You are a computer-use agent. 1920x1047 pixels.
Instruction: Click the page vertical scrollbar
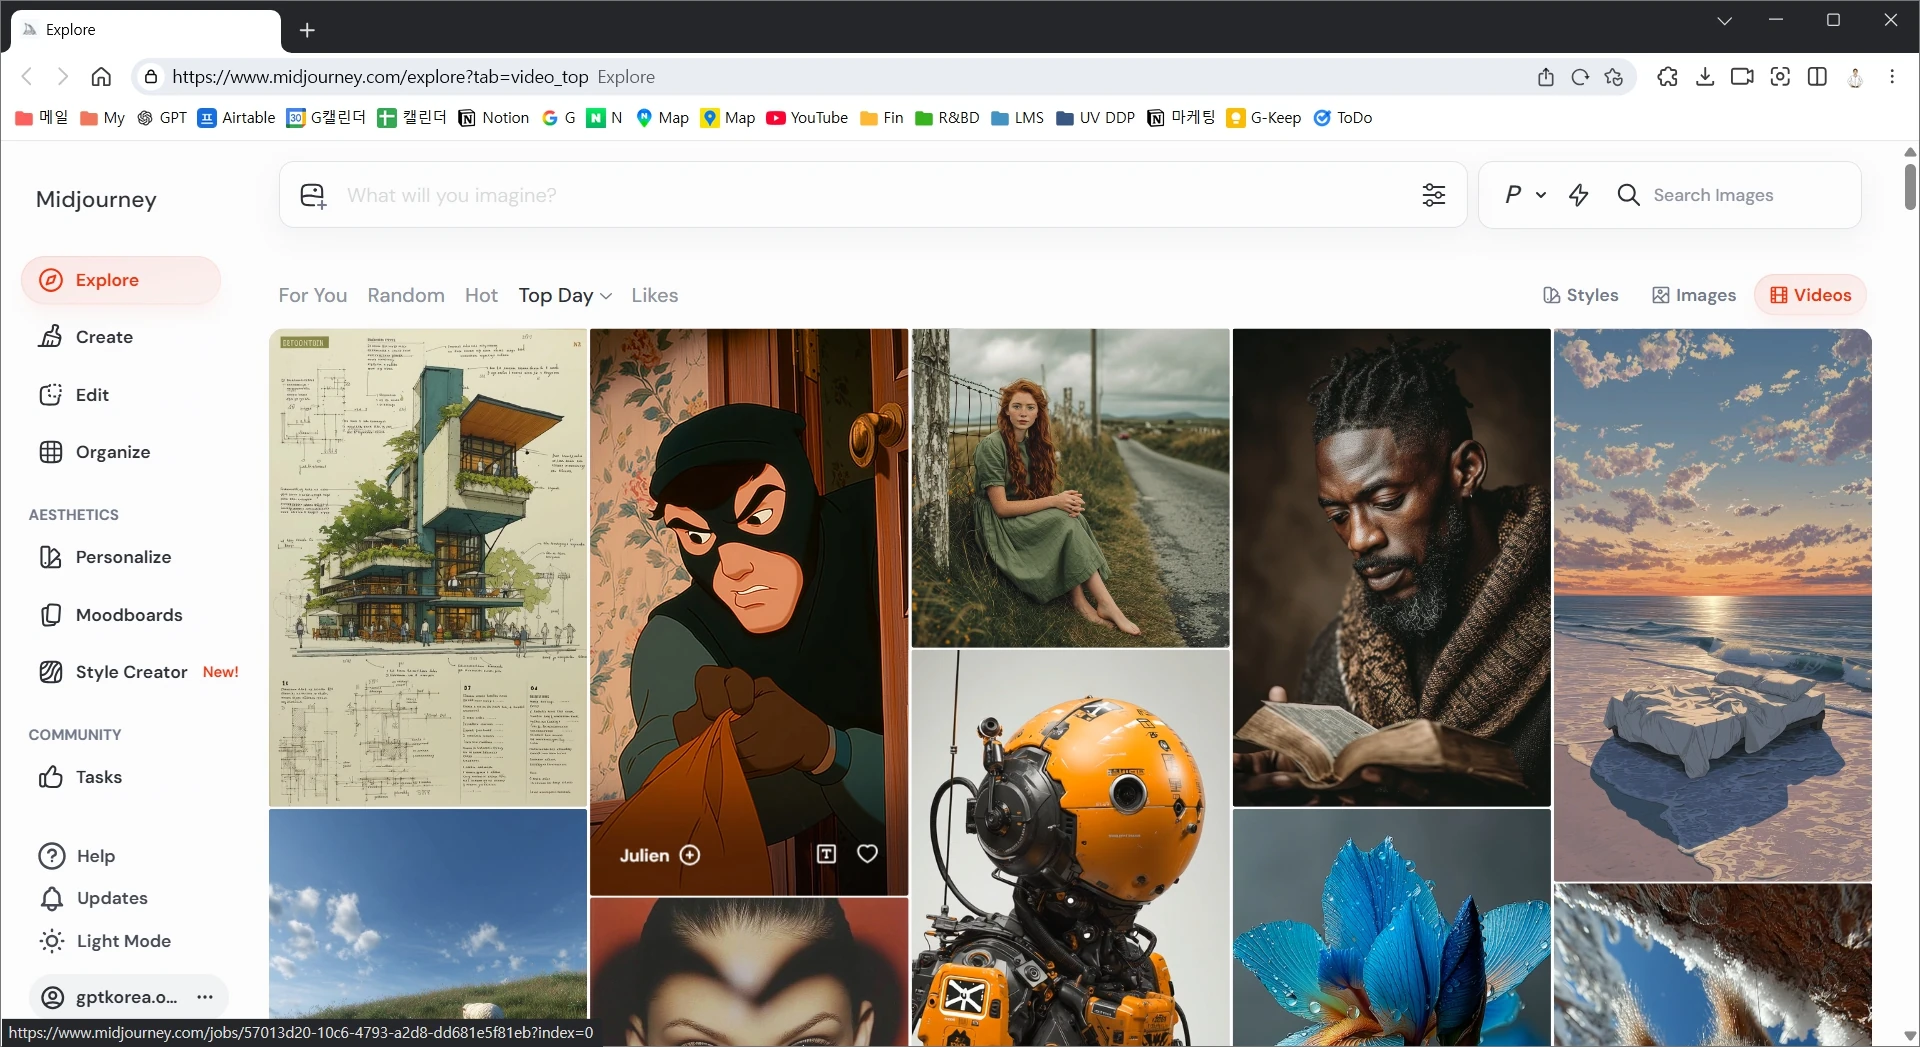coord(1910,187)
